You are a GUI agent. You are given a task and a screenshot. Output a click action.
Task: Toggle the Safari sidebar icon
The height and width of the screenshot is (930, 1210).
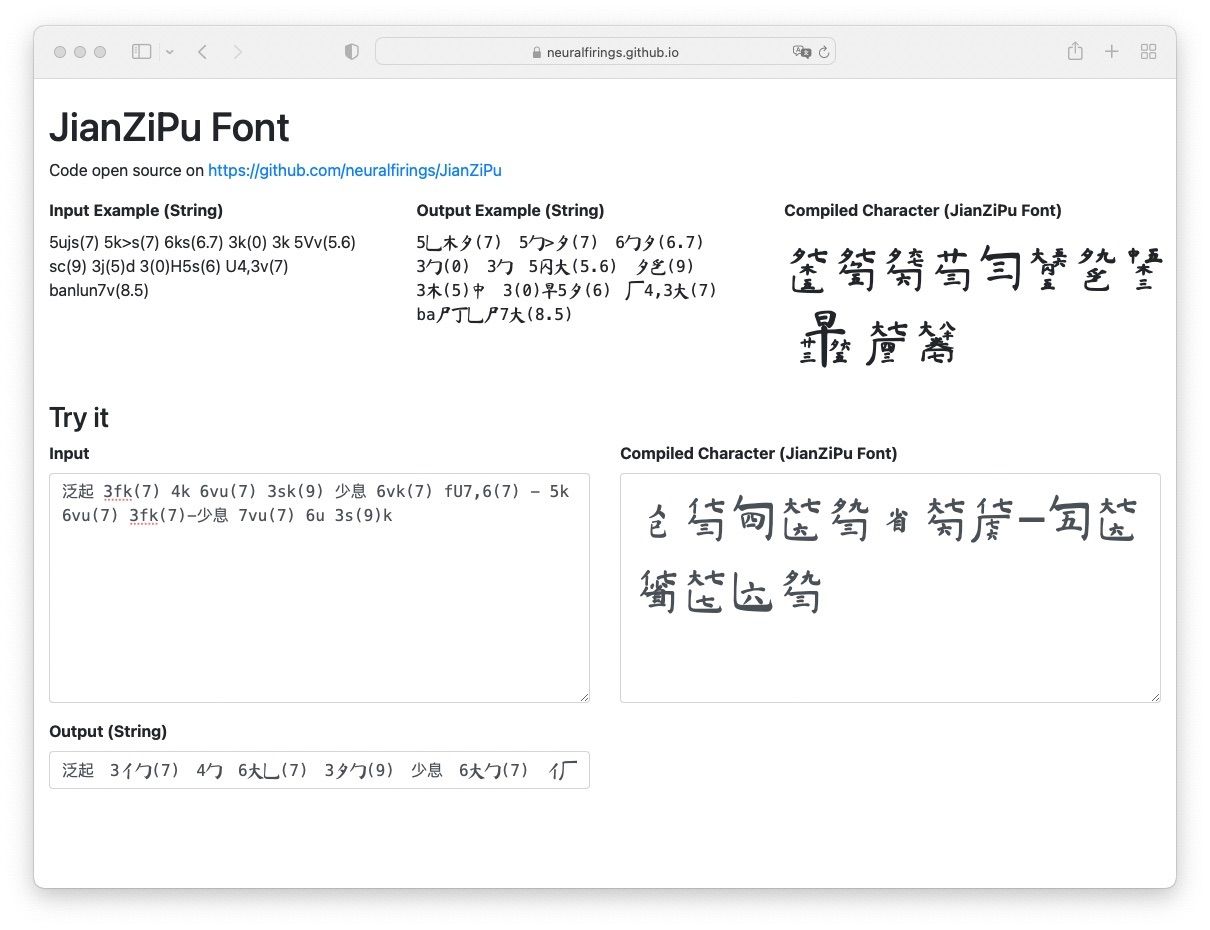141,51
